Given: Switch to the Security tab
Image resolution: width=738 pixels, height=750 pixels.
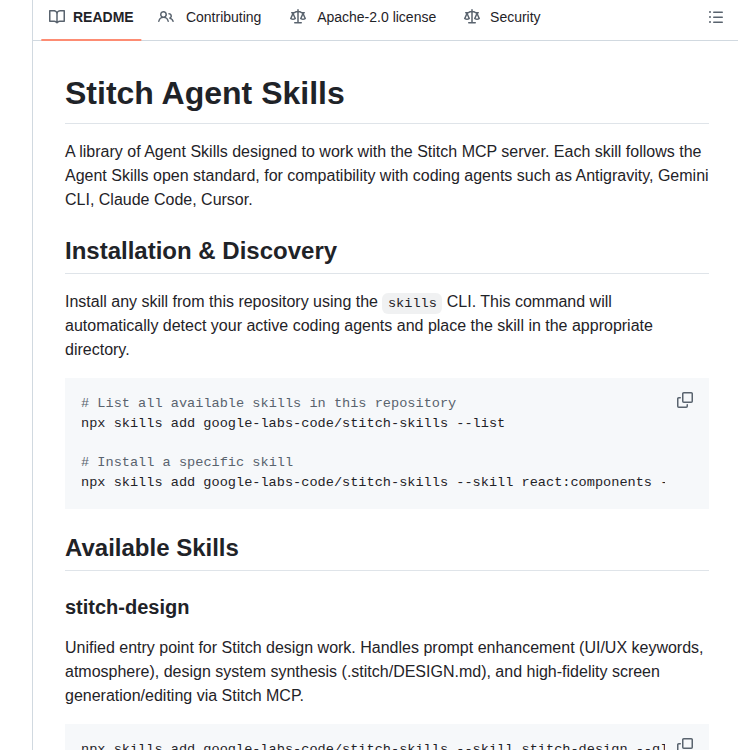Looking at the screenshot, I should point(502,17).
